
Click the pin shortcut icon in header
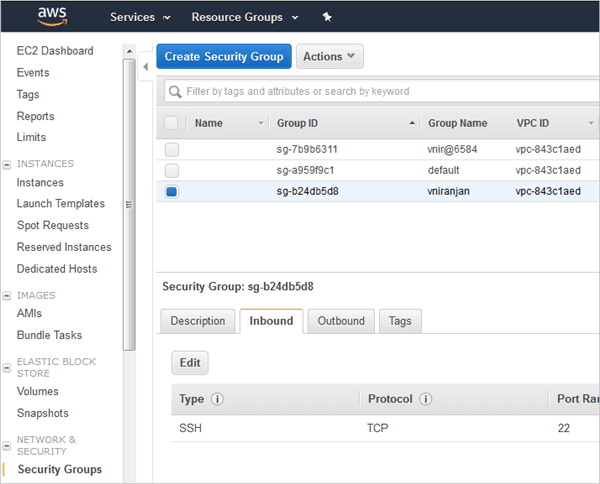[x=326, y=17]
